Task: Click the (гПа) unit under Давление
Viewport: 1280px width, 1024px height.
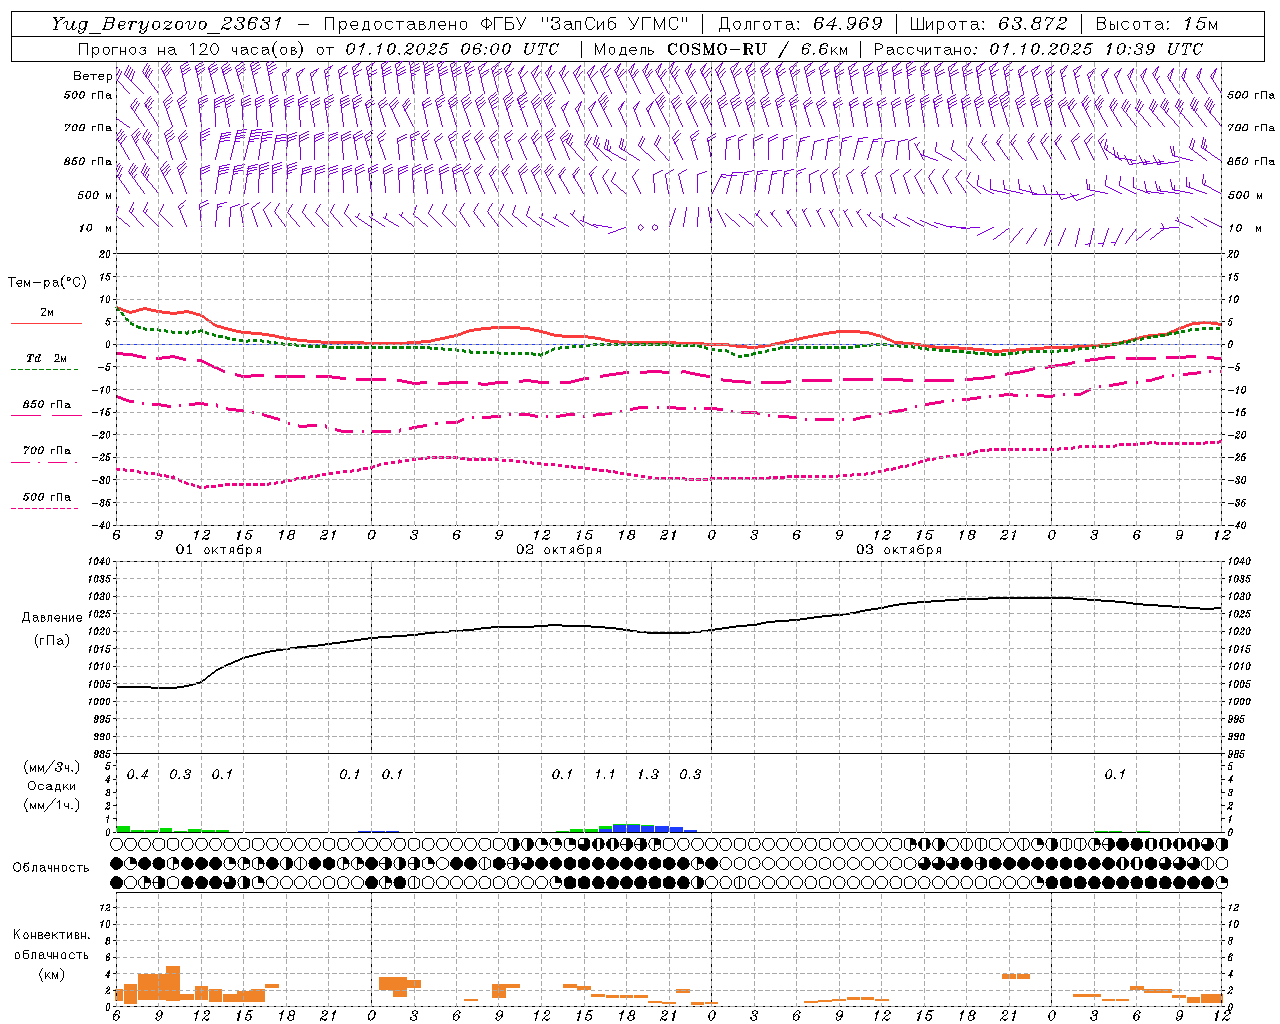Action: (51, 641)
